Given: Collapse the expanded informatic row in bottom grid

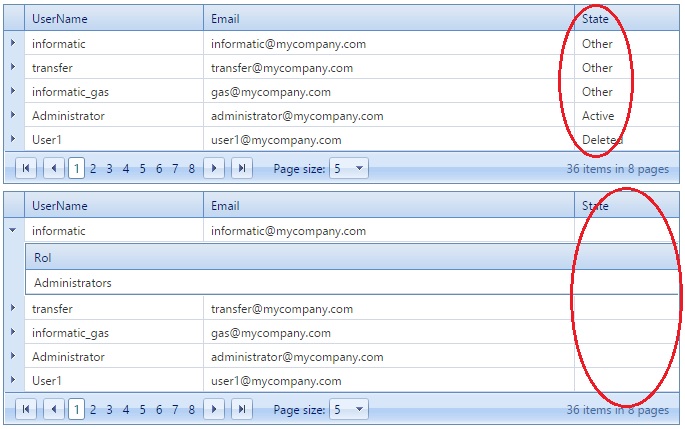Looking at the screenshot, I should (x=13, y=230).
